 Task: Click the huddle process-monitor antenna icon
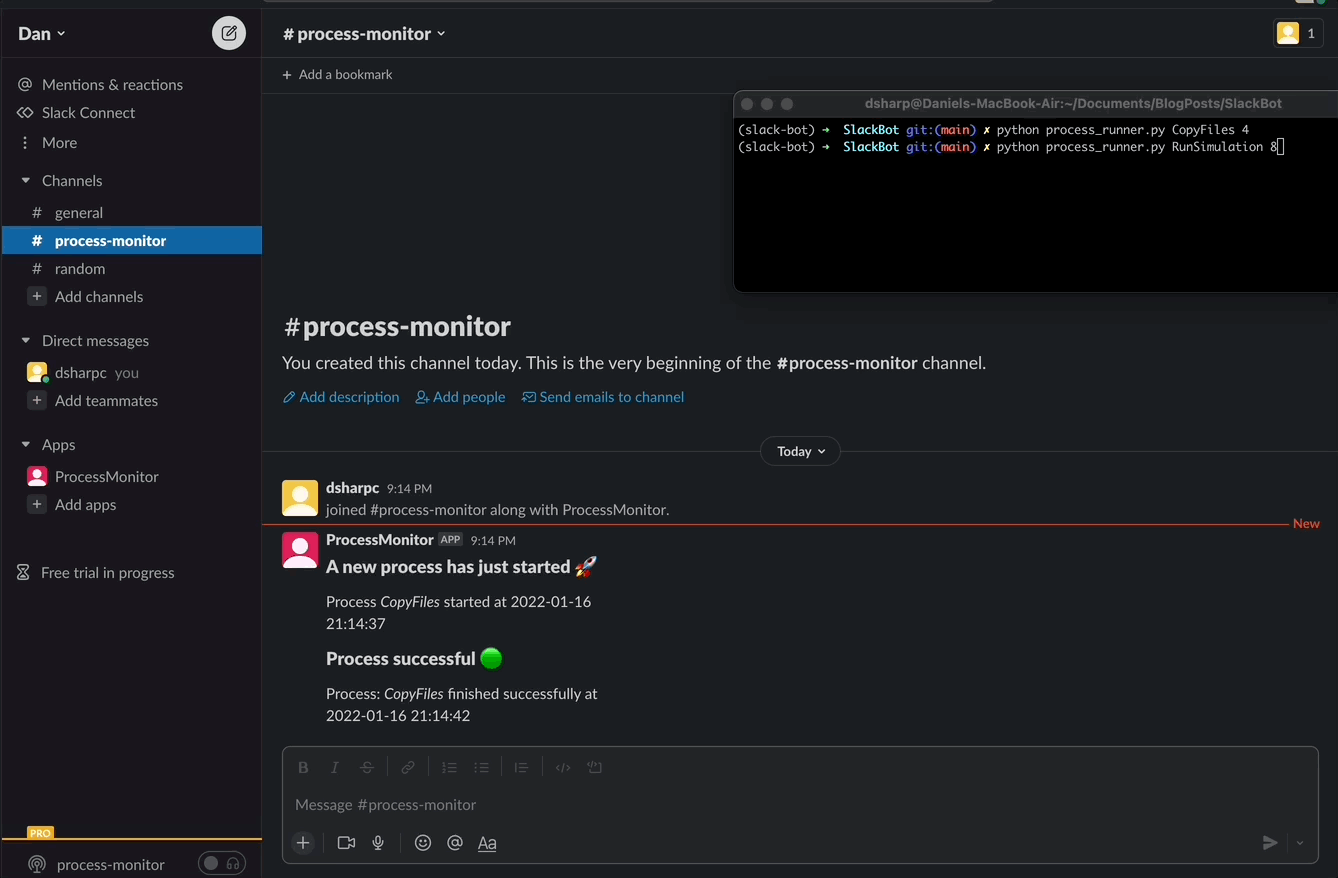click(37, 865)
